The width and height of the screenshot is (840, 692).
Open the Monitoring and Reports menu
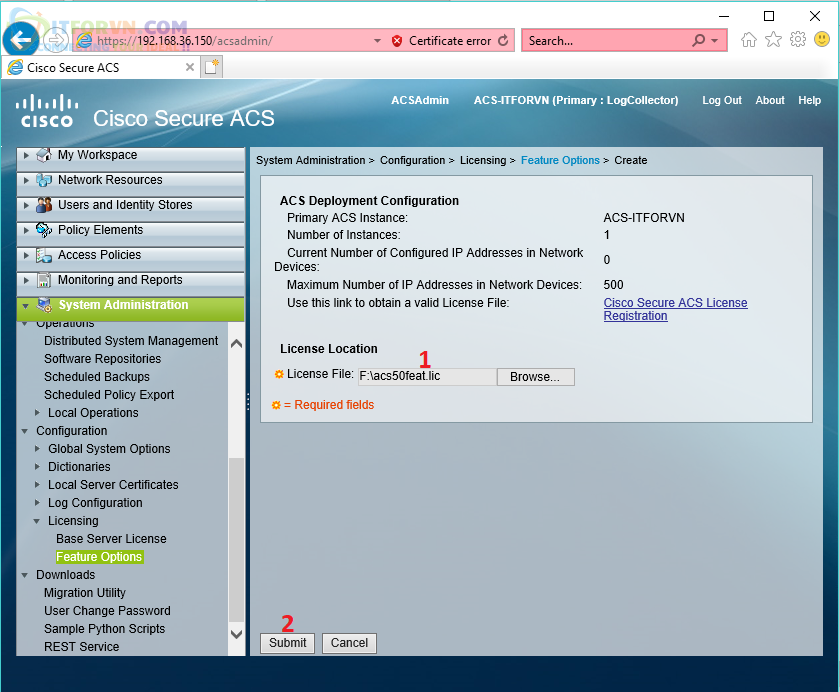click(x=119, y=280)
